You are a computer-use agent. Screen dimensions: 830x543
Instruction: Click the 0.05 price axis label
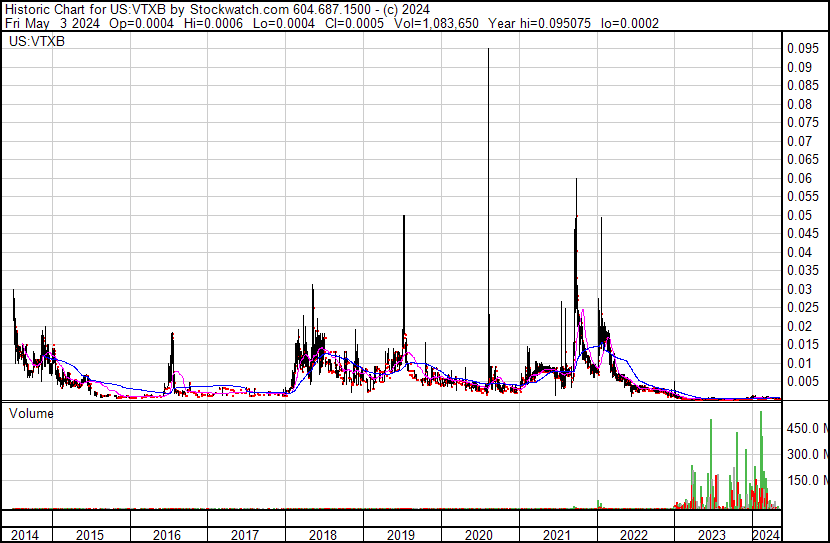click(x=799, y=215)
